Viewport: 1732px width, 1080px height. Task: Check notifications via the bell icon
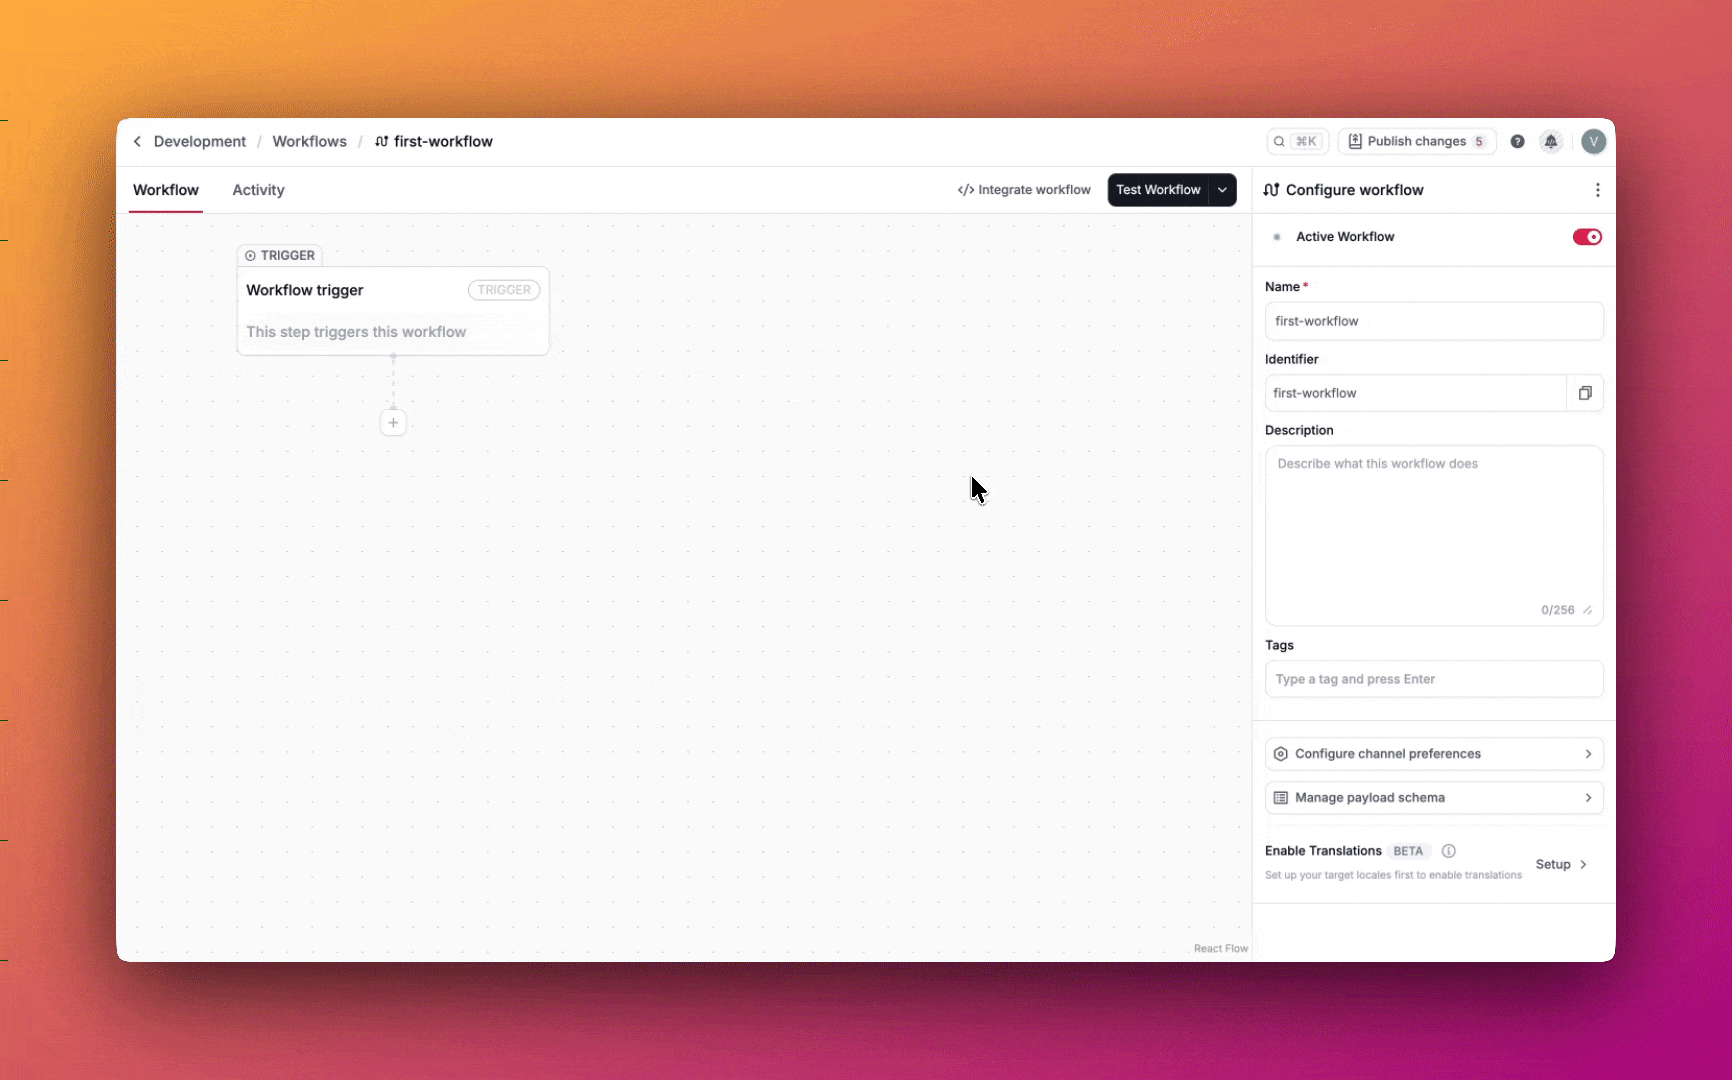point(1551,141)
